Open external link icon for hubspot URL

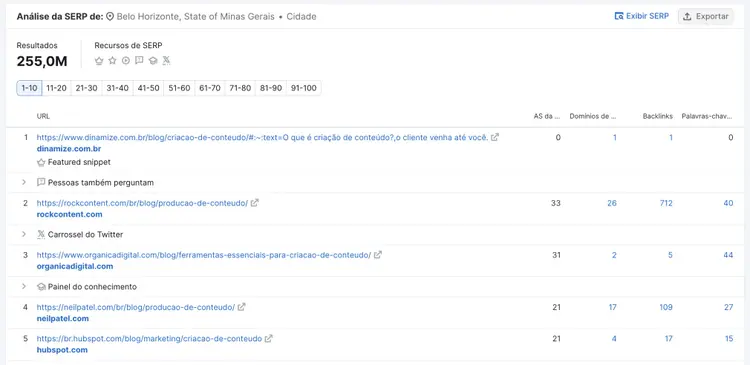pyautogui.click(x=269, y=338)
